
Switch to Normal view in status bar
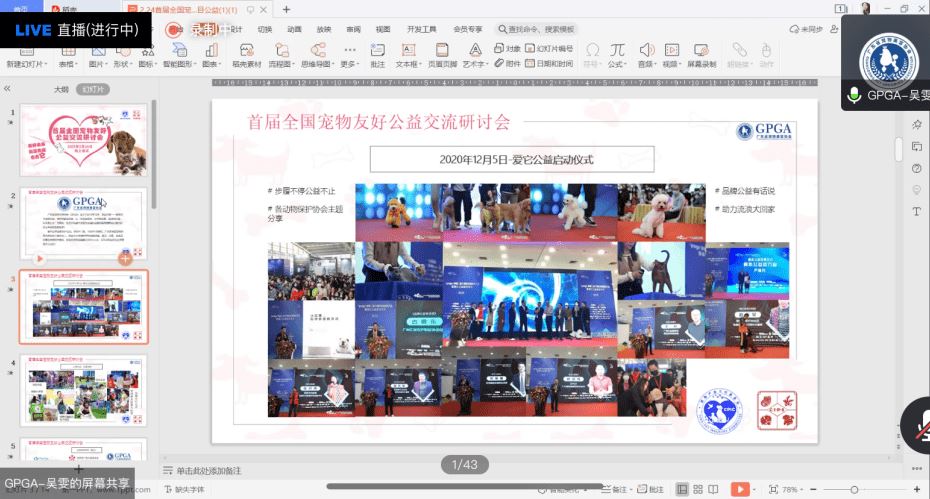pyautogui.click(x=682, y=489)
